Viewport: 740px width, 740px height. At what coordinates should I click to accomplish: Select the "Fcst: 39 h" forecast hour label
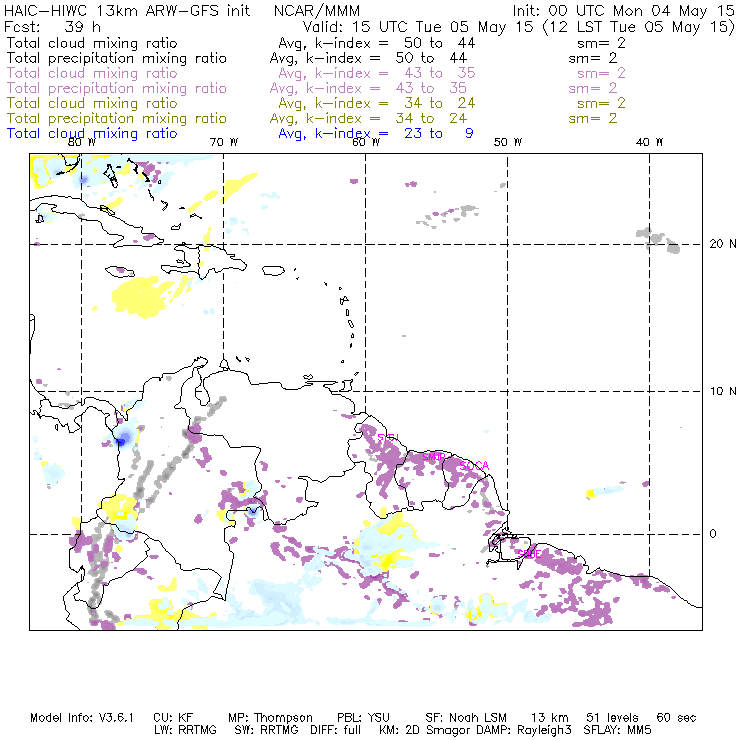click(52, 26)
